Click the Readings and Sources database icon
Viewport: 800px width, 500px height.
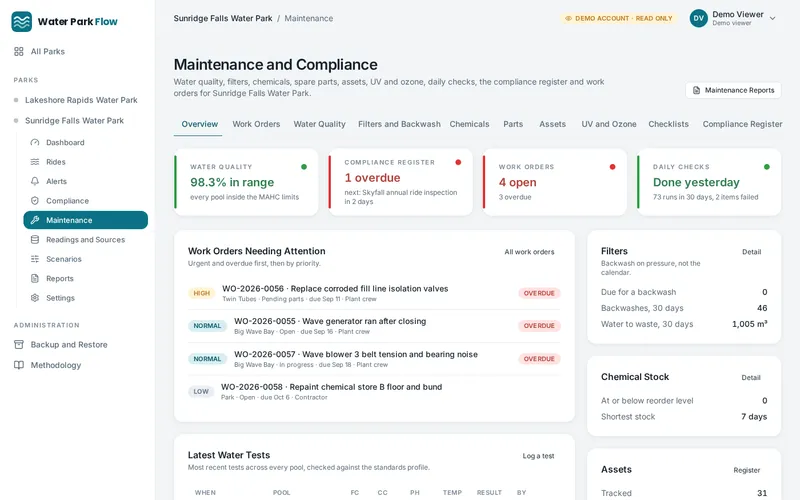tap(35, 239)
